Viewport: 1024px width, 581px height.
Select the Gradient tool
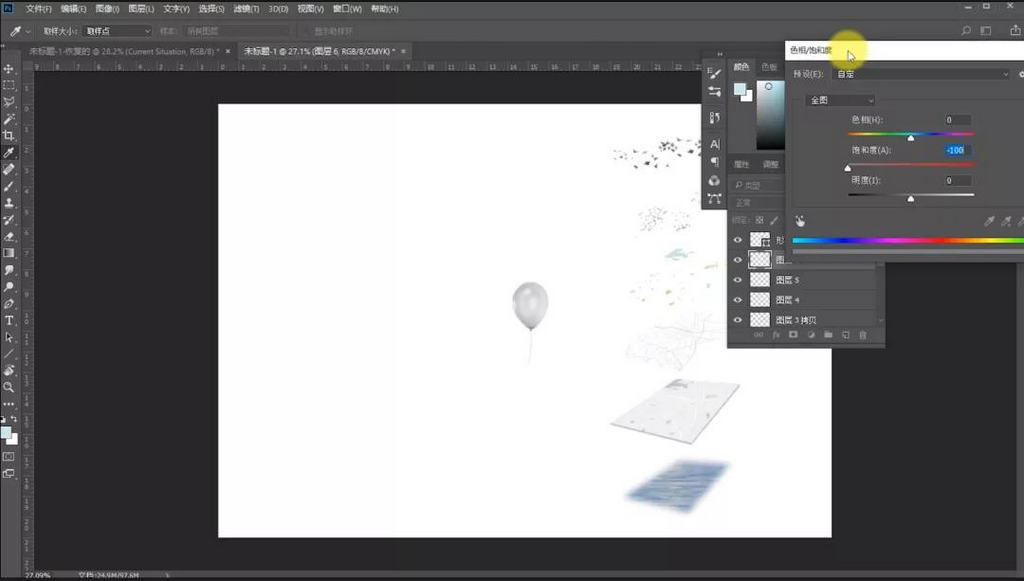click(x=9, y=253)
